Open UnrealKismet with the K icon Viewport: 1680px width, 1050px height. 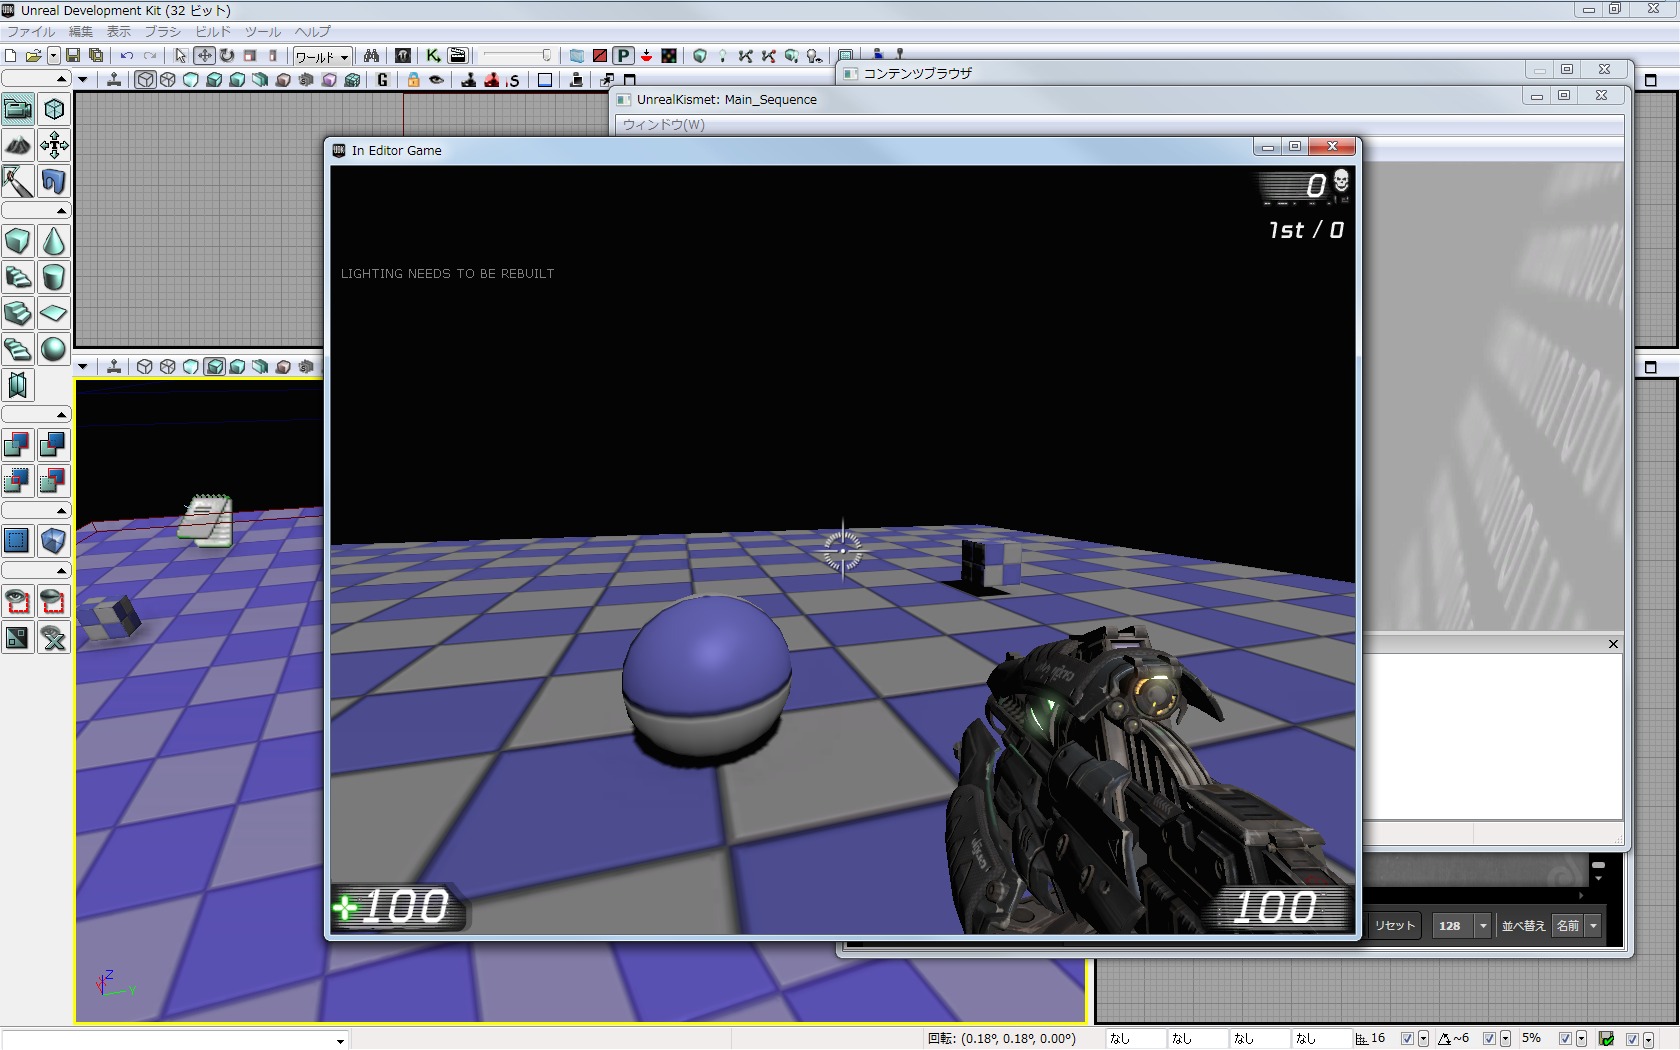[x=432, y=56]
